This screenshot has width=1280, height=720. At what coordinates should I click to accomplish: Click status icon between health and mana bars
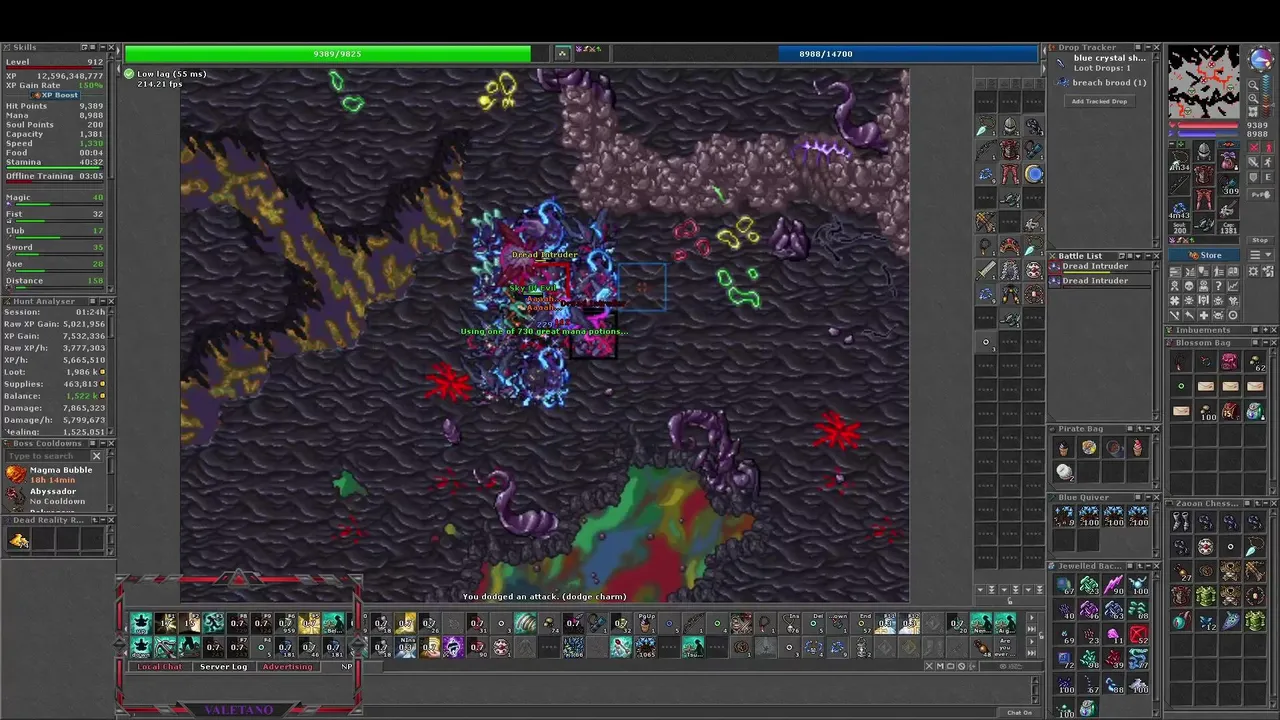click(x=562, y=54)
